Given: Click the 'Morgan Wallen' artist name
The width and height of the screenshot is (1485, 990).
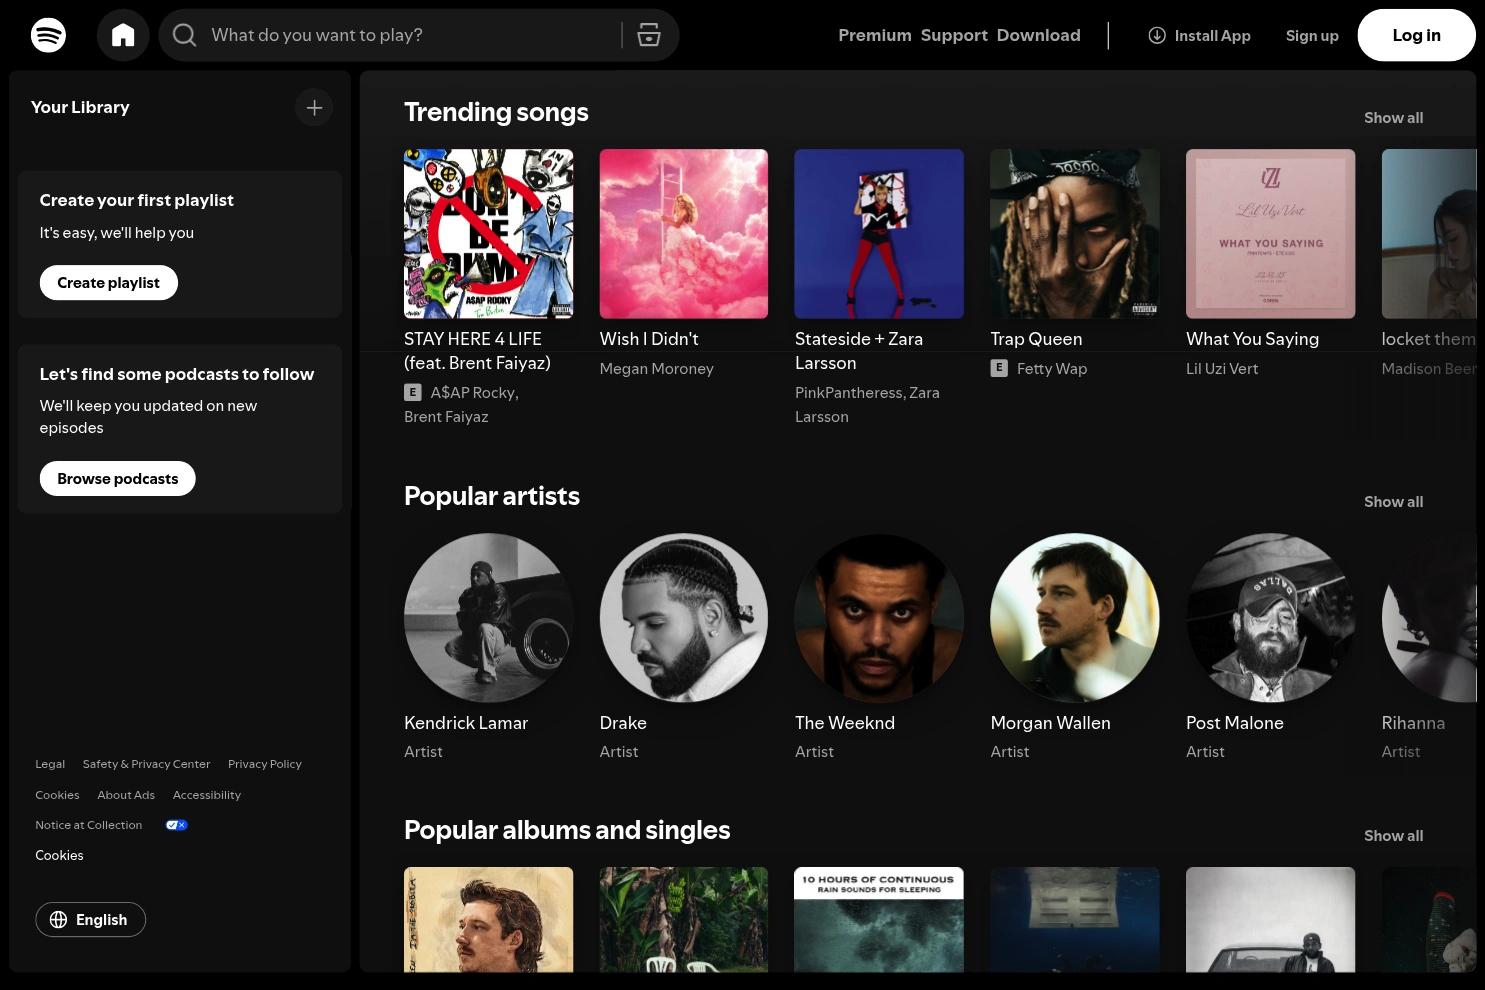Looking at the screenshot, I should click(x=1050, y=723).
